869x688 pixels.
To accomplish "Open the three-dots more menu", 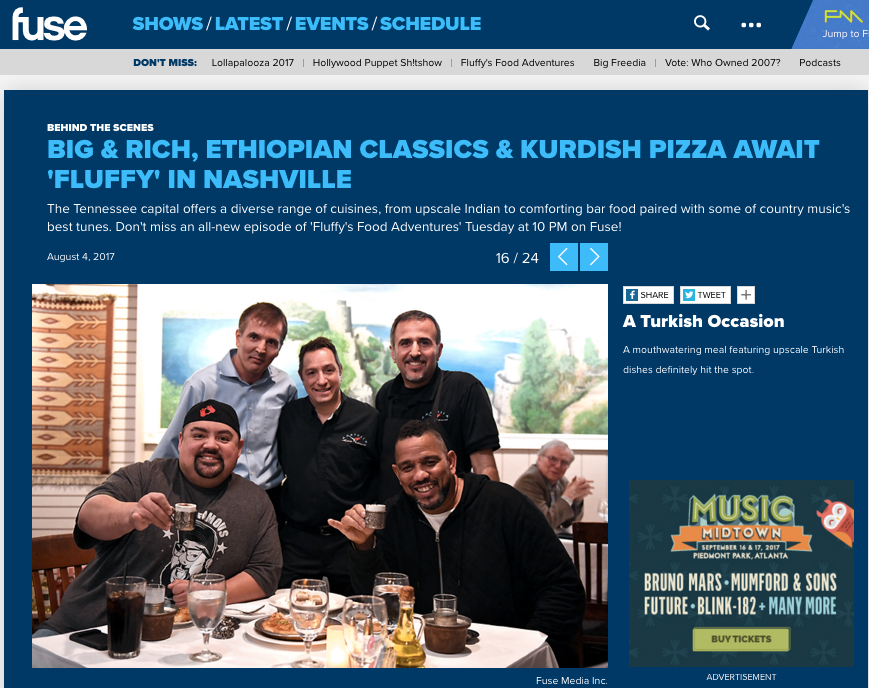I will 751,25.
